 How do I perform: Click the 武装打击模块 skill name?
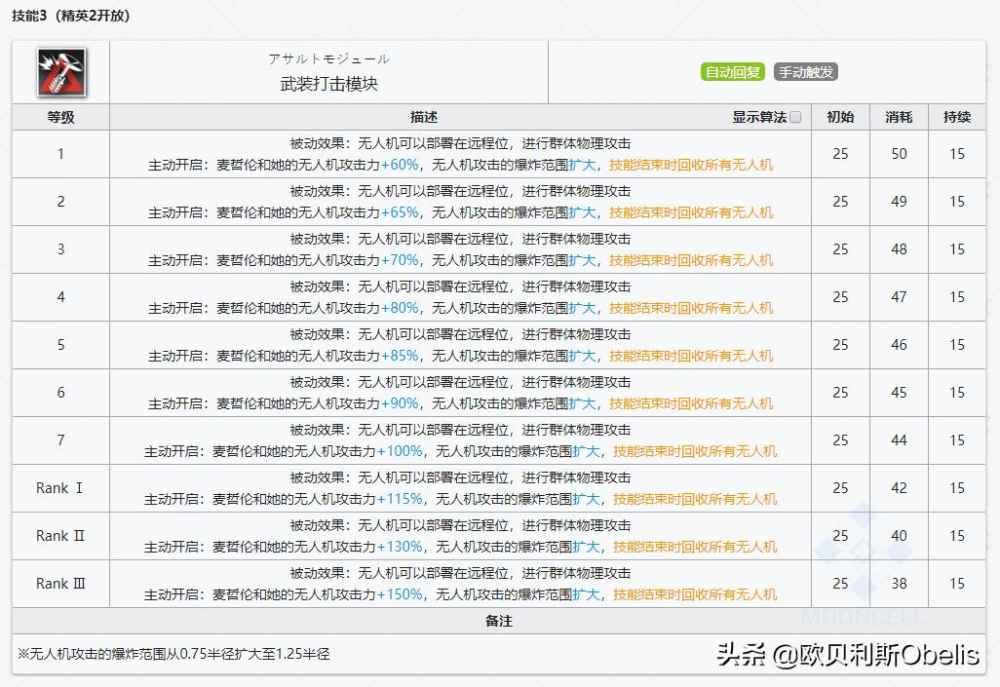[x=328, y=84]
